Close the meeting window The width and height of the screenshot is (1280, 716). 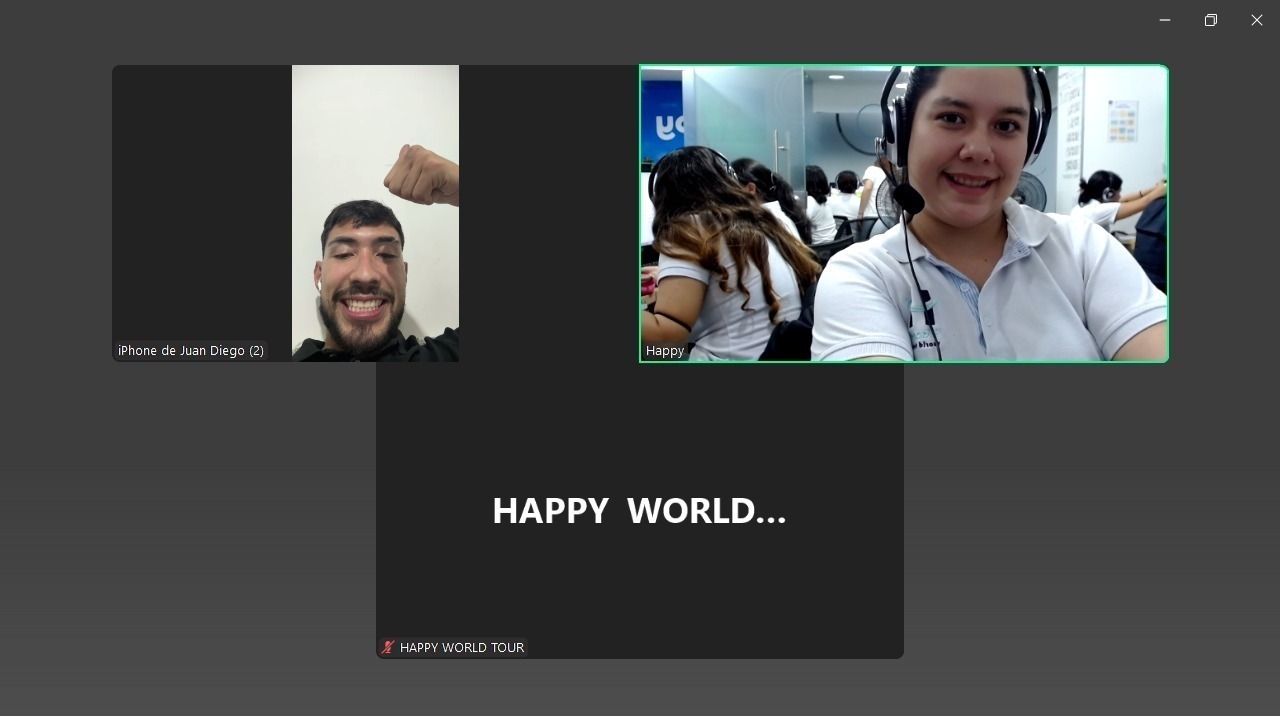[x=1257, y=20]
